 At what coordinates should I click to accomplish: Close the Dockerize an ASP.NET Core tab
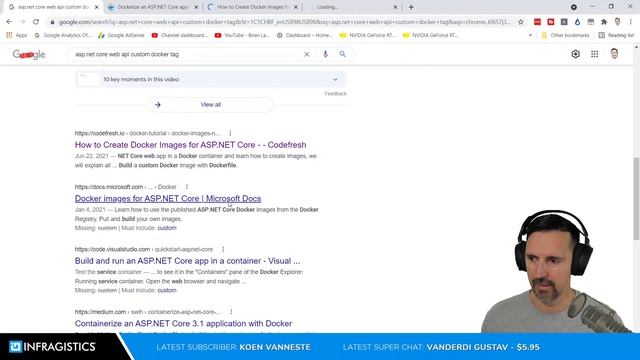pos(196,7)
